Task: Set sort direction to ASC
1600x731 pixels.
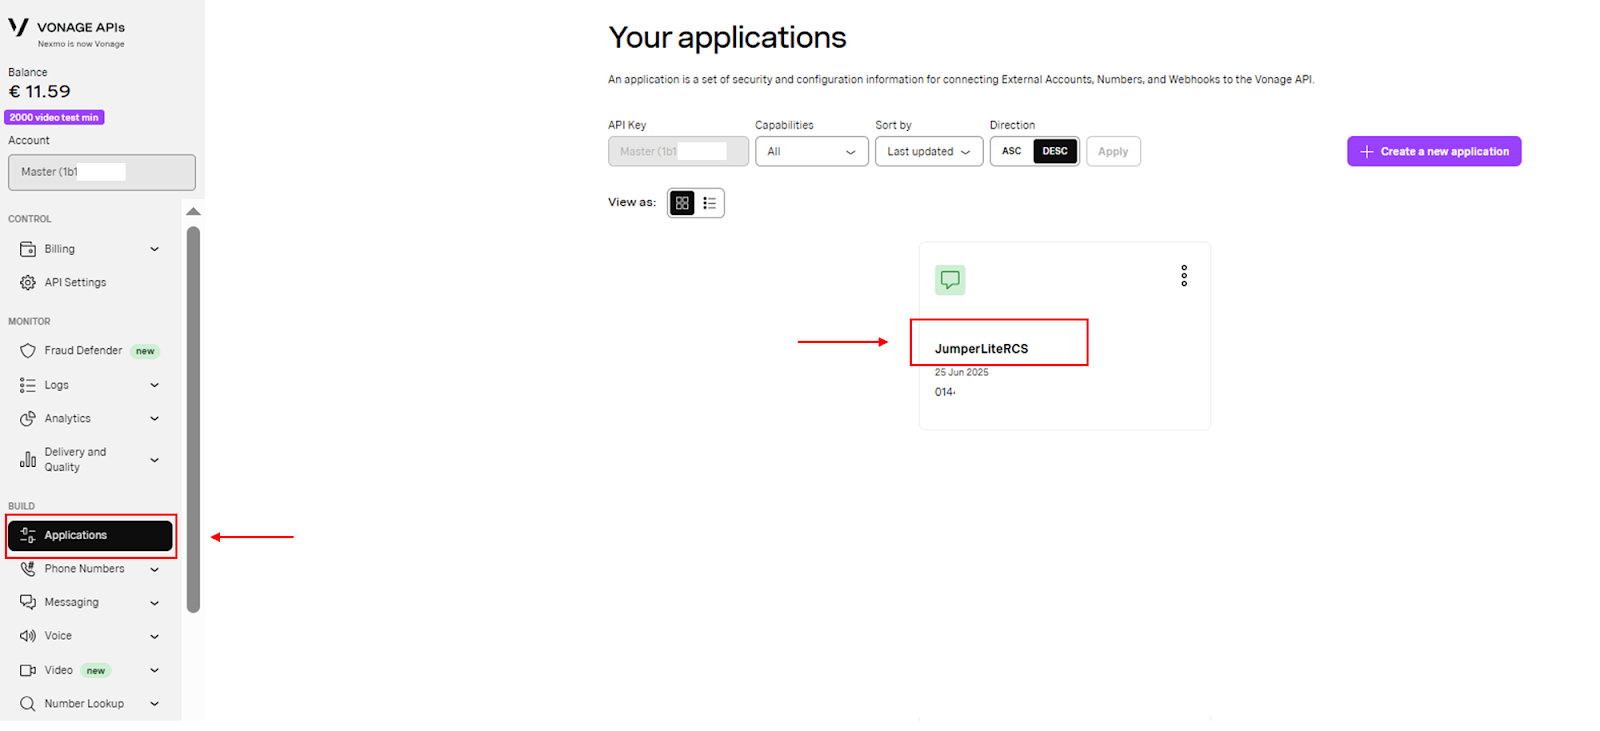Action: click(1012, 151)
